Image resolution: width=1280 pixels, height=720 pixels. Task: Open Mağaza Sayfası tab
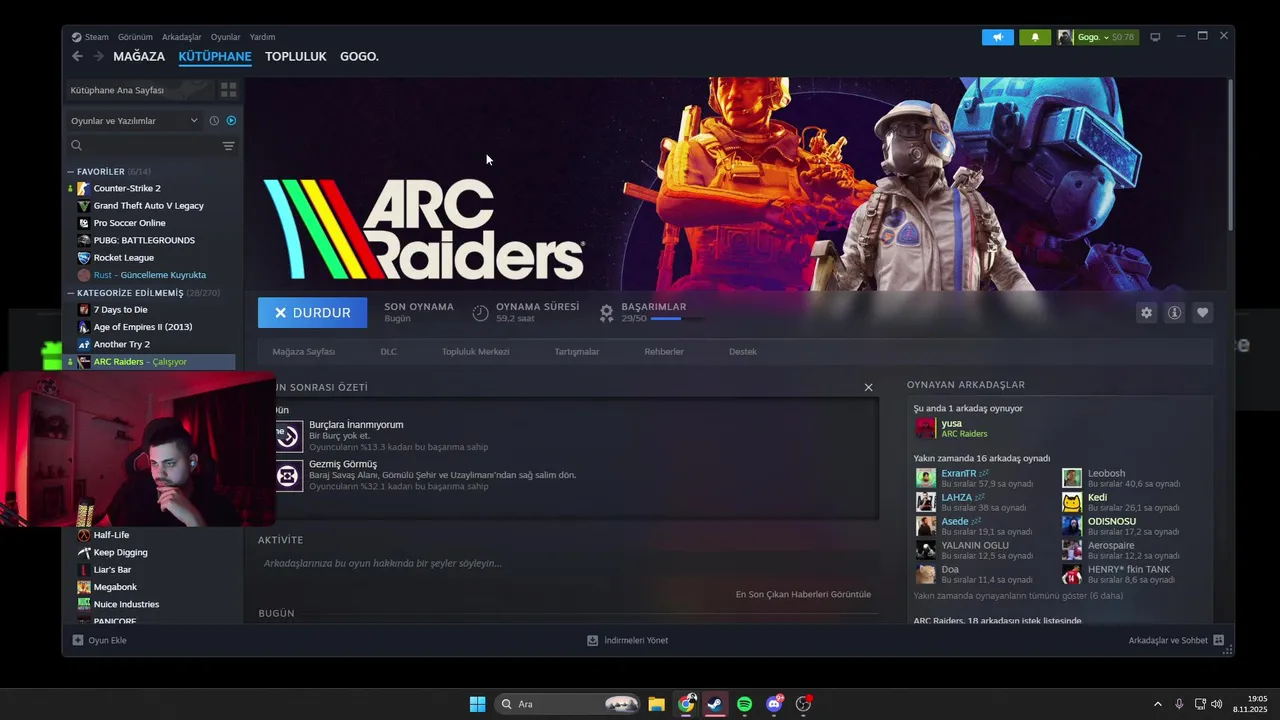tap(304, 352)
